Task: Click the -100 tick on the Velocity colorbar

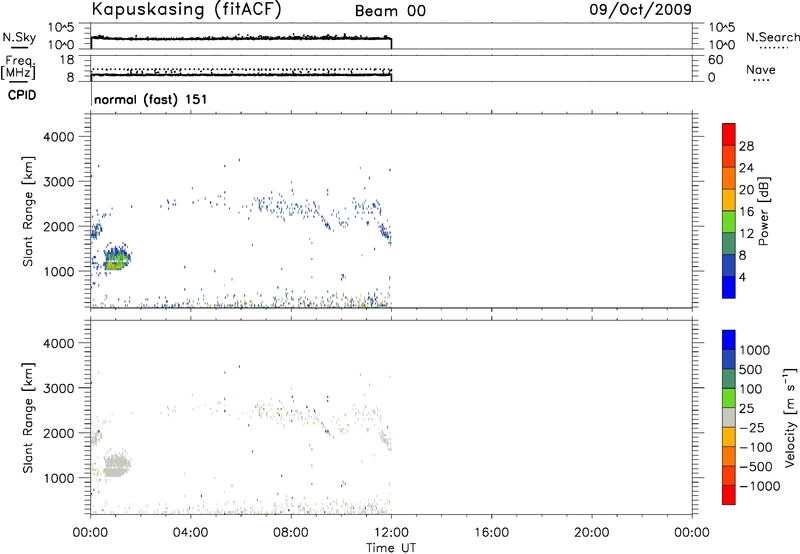Action: pos(756,447)
